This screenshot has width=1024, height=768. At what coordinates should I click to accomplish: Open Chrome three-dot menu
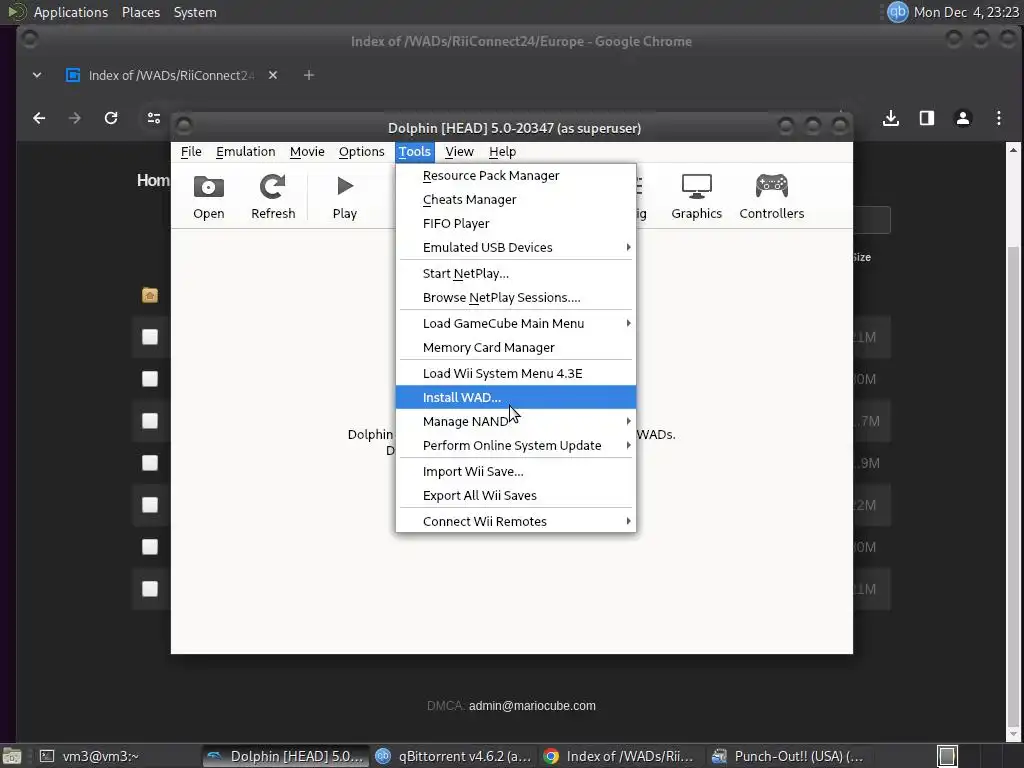tap(999, 118)
